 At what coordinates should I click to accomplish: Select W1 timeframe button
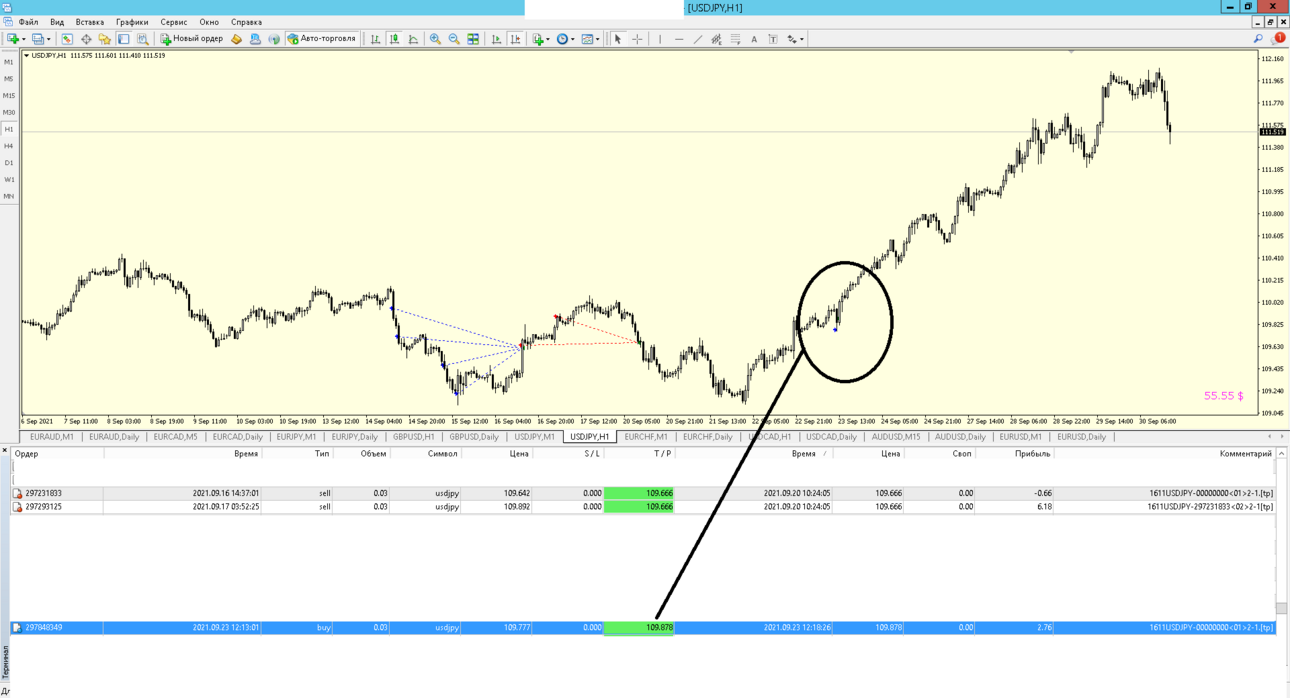[x=9, y=180]
